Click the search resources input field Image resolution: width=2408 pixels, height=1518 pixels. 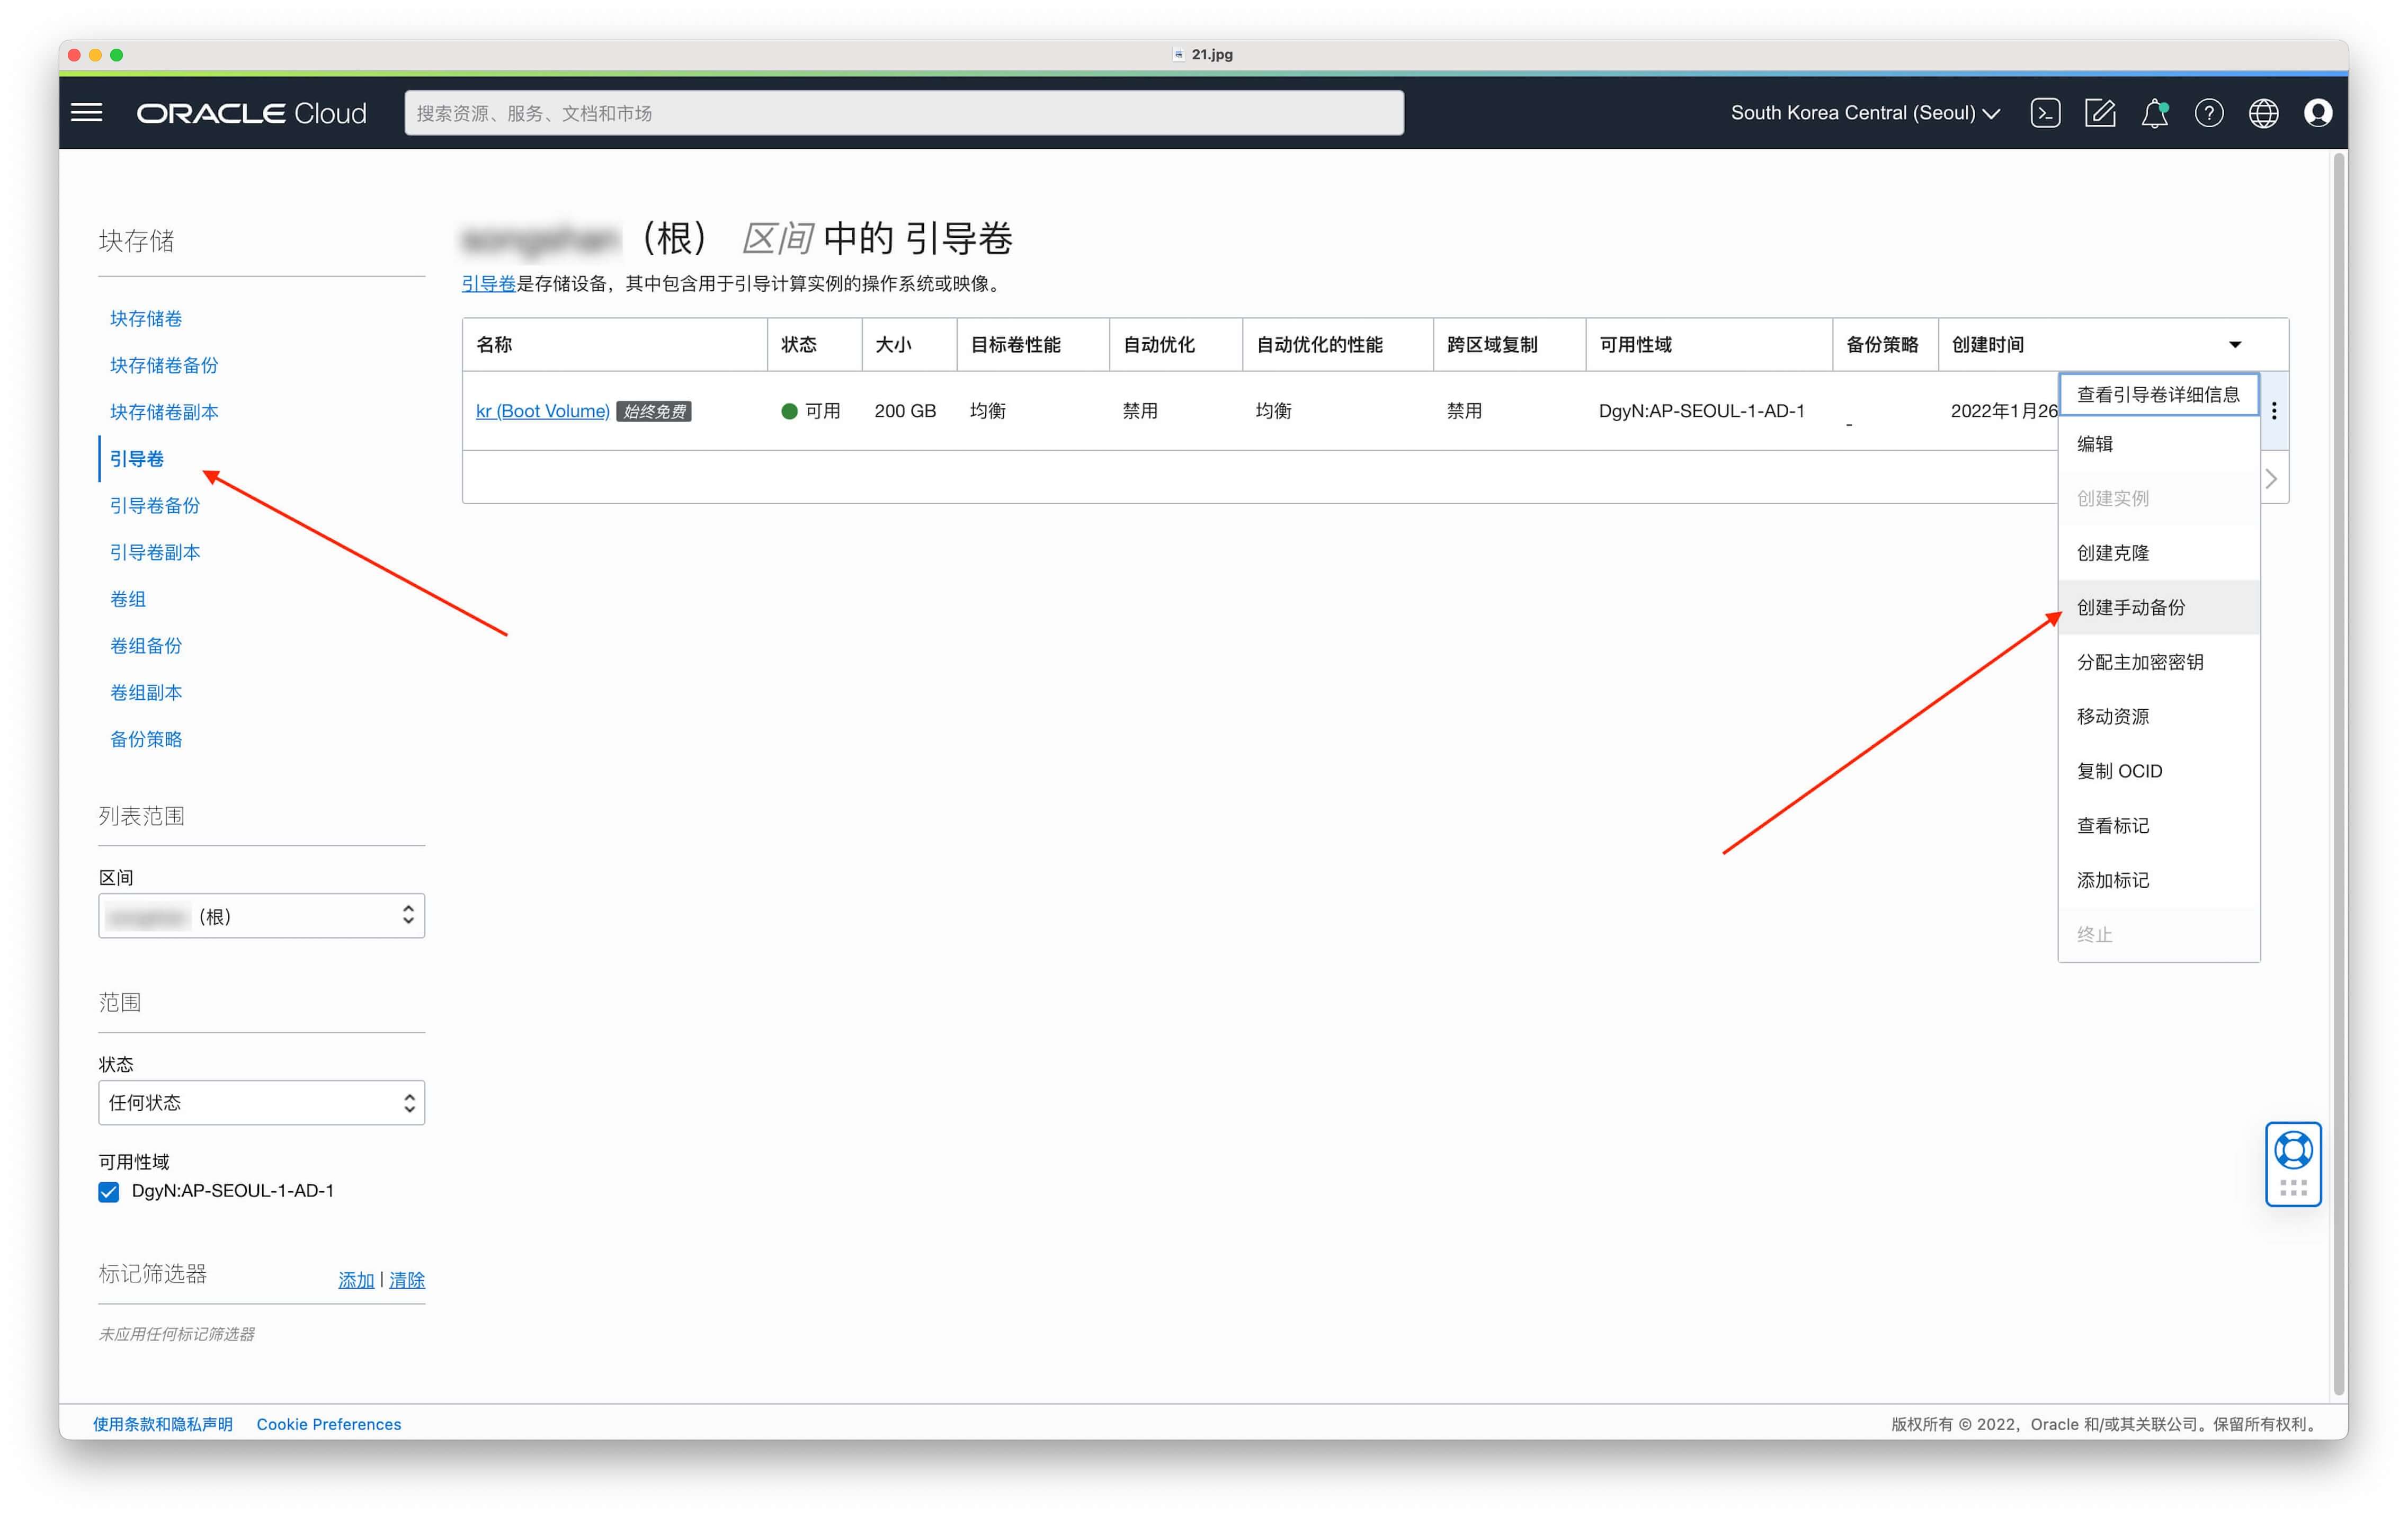pos(904,113)
